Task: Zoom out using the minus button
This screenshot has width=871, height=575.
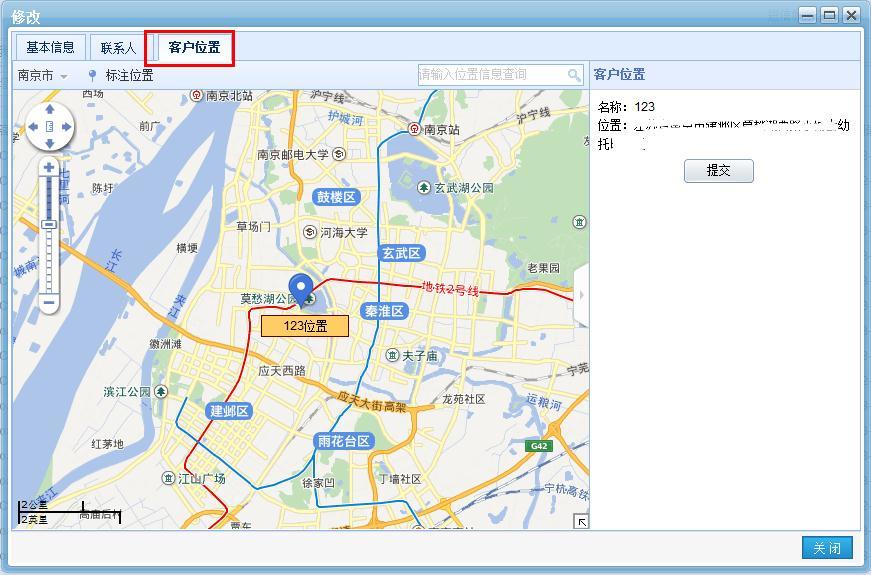Action: tap(49, 302)
